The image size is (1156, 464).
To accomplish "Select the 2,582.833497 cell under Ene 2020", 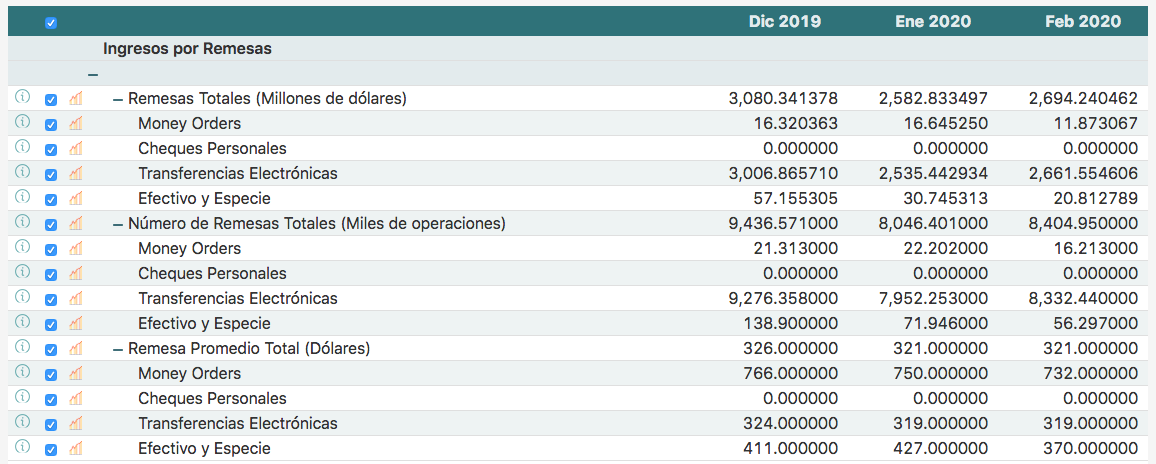I will [933, 98].
